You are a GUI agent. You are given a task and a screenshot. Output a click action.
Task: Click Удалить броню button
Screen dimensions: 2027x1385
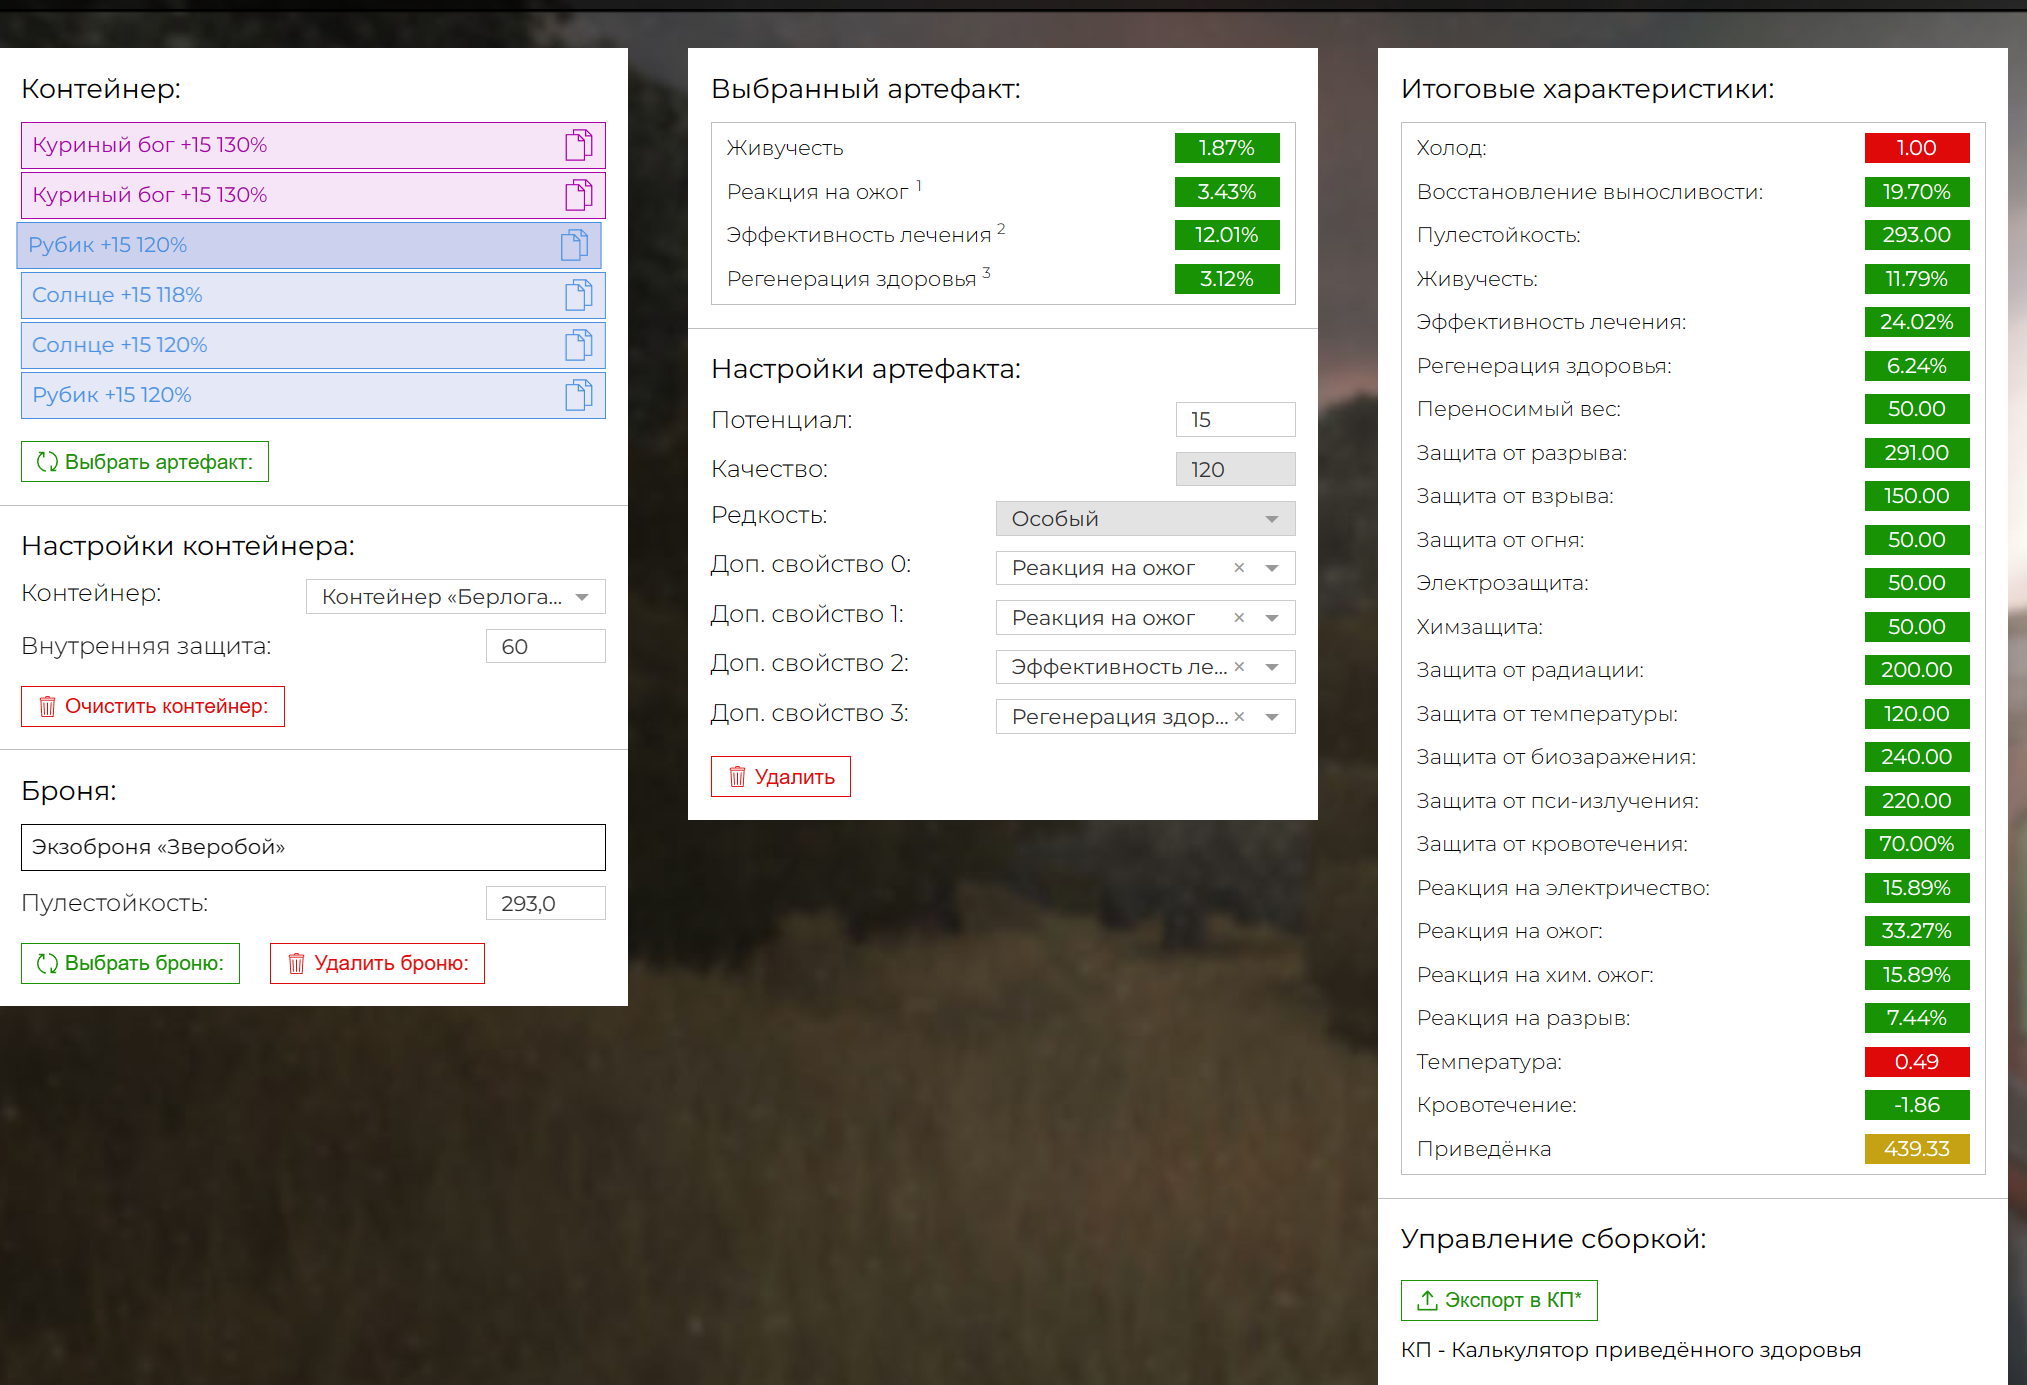(377, 963)
